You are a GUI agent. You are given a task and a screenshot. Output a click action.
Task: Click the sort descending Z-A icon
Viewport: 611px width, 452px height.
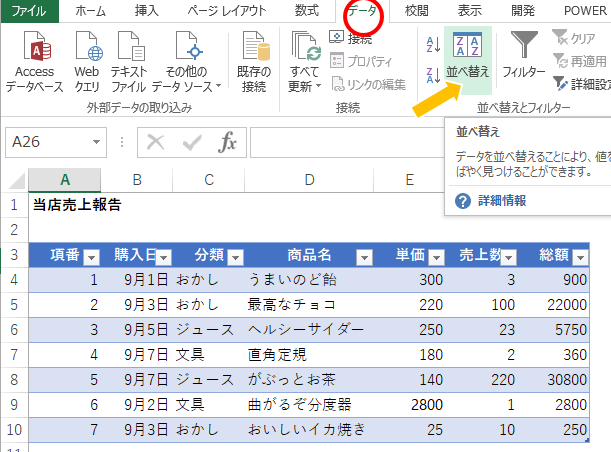click(433, 74)
